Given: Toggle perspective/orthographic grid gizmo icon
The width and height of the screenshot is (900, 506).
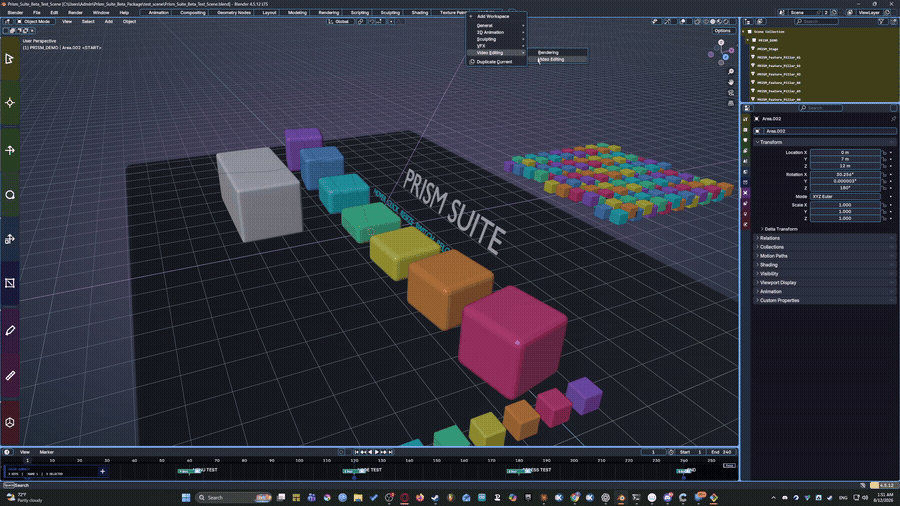Looking at the screenshot, I should coord(731,103).
